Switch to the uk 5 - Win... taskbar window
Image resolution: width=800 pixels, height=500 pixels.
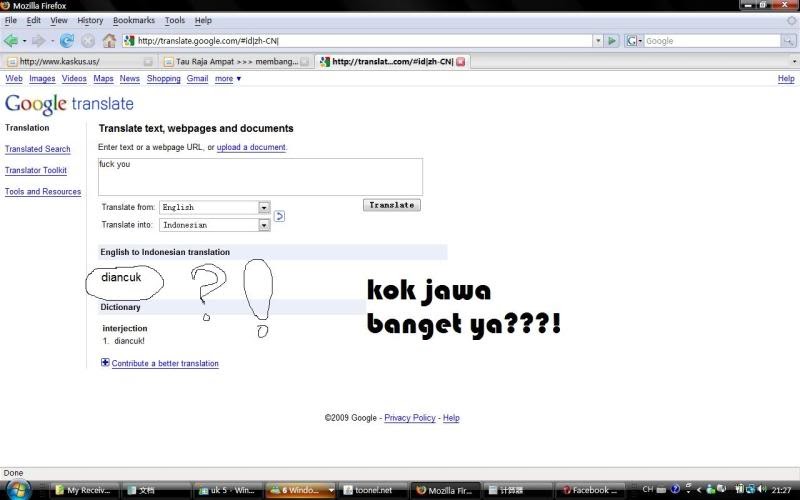229,490
